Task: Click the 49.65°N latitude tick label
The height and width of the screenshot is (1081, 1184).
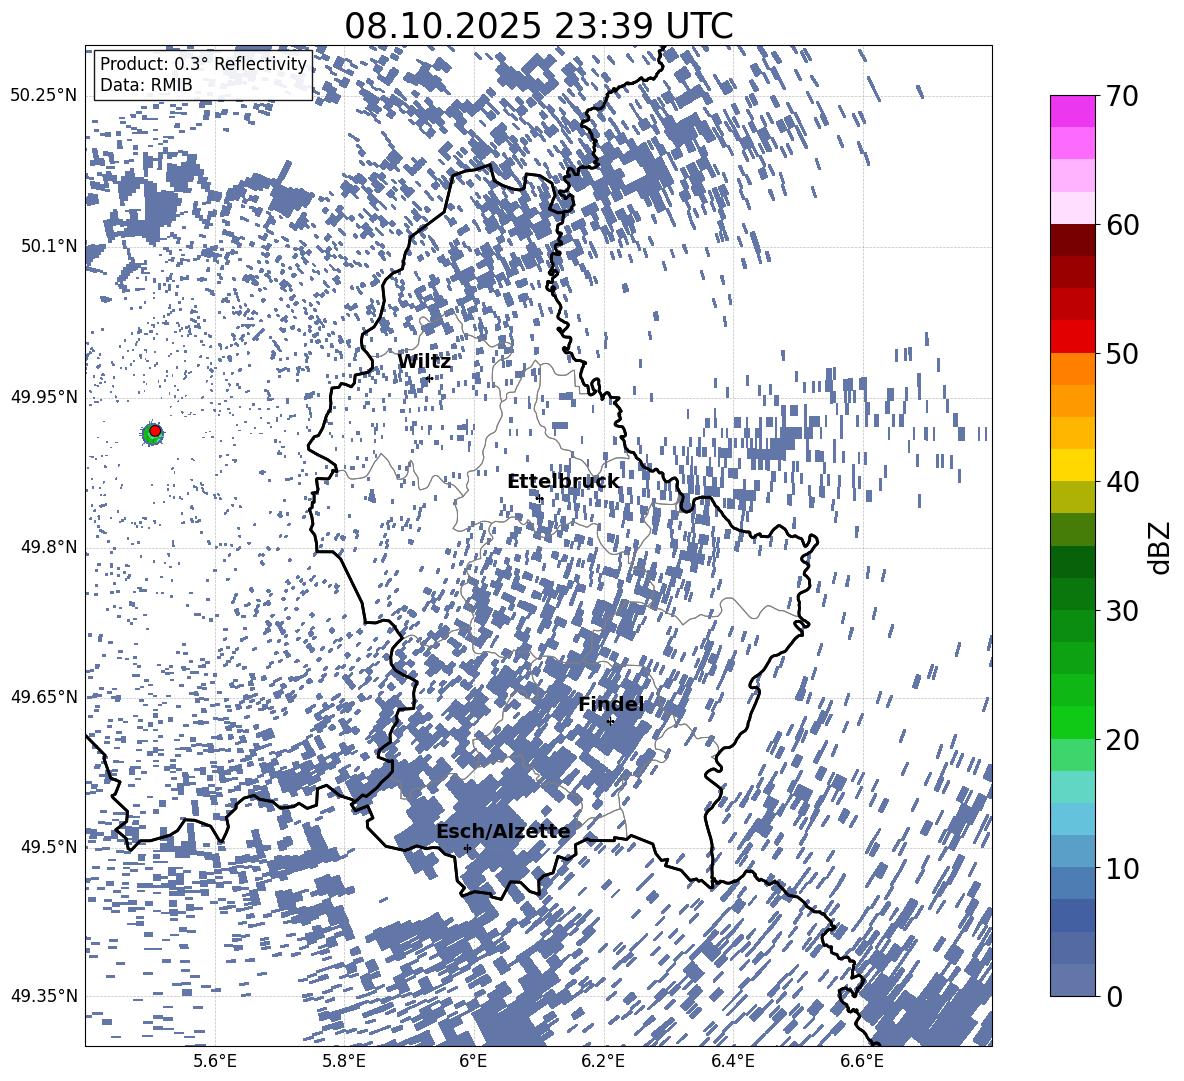Action: click(44, 697)
